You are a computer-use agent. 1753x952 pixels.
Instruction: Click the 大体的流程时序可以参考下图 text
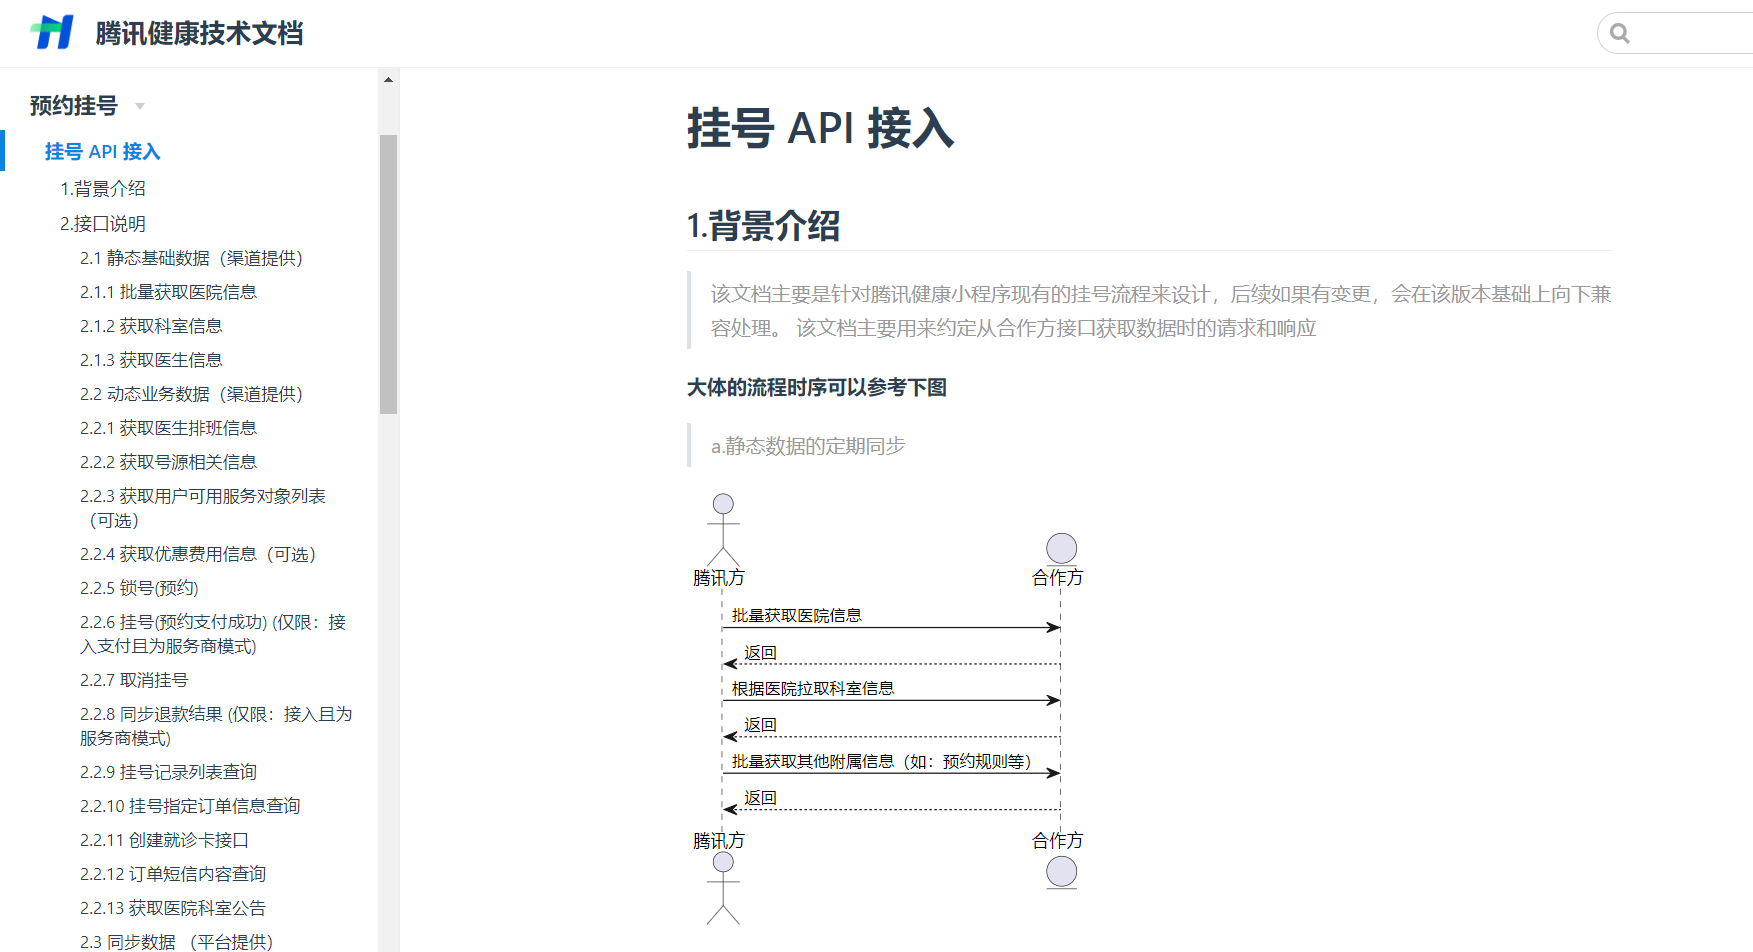click(817, 387)
